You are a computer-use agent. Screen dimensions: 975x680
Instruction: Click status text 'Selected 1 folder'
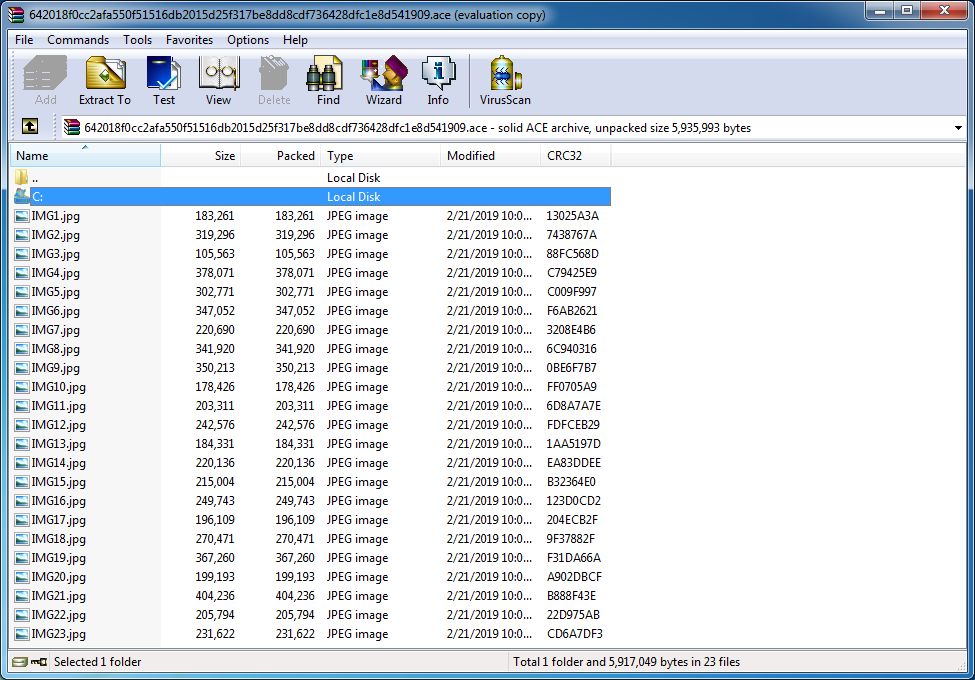coord(98,662)
